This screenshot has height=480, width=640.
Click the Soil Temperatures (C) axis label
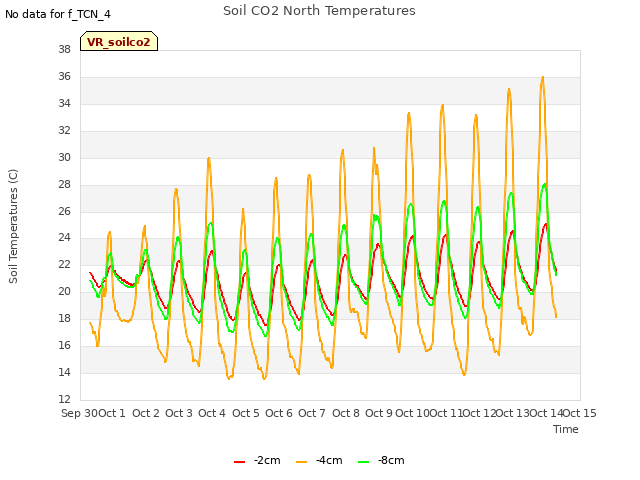coord(13,226)
